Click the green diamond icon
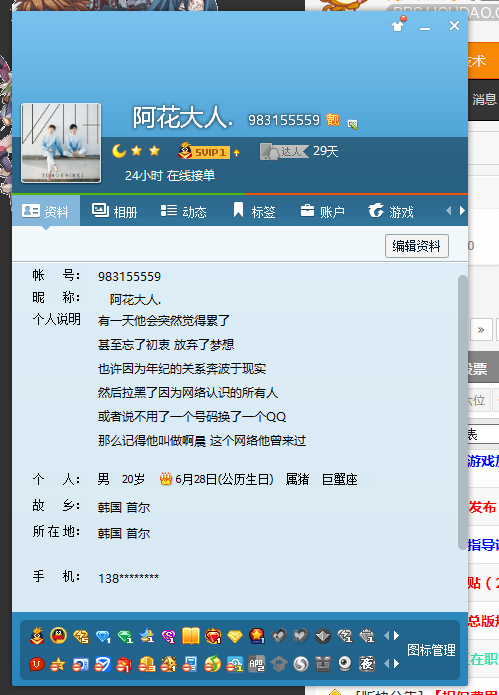This screenshot has width=499, height=695. [125, 636]
